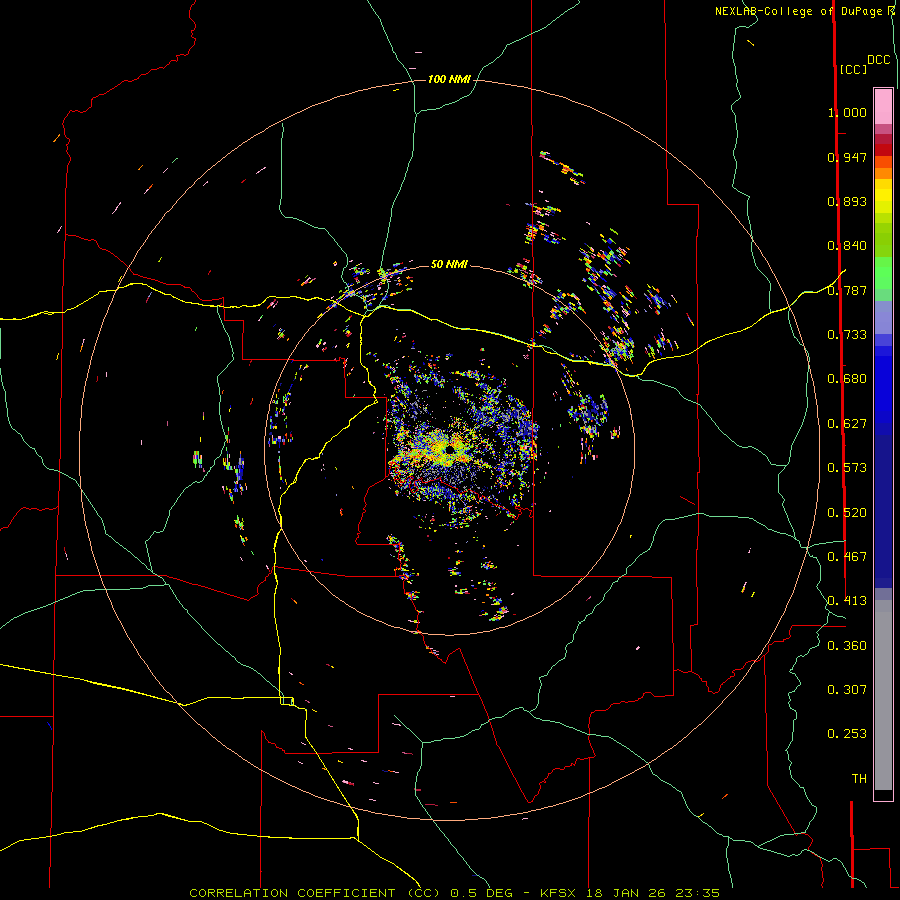Click the 50 NMI range ring label

tap(449, 264)
